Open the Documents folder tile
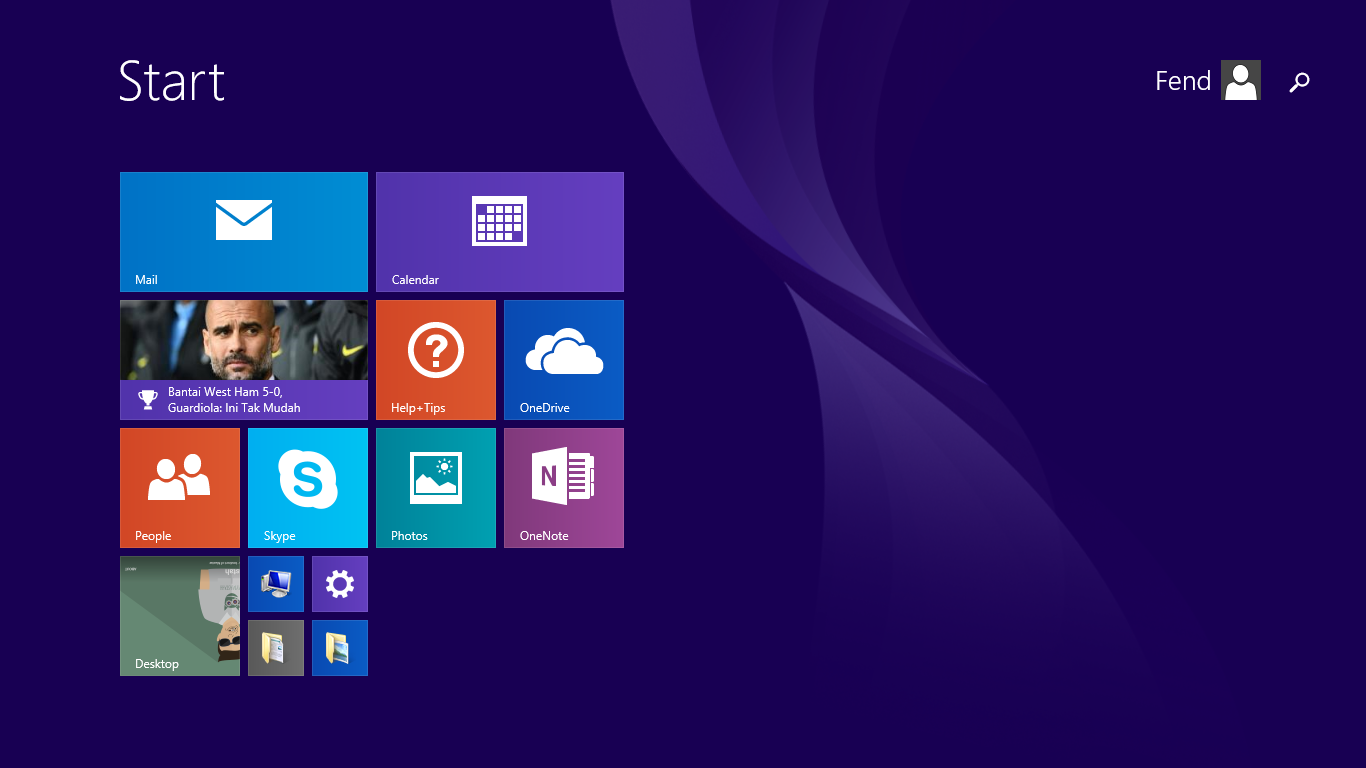The image size is (1366, 768). pyautogui.click(x=275, y=647)
